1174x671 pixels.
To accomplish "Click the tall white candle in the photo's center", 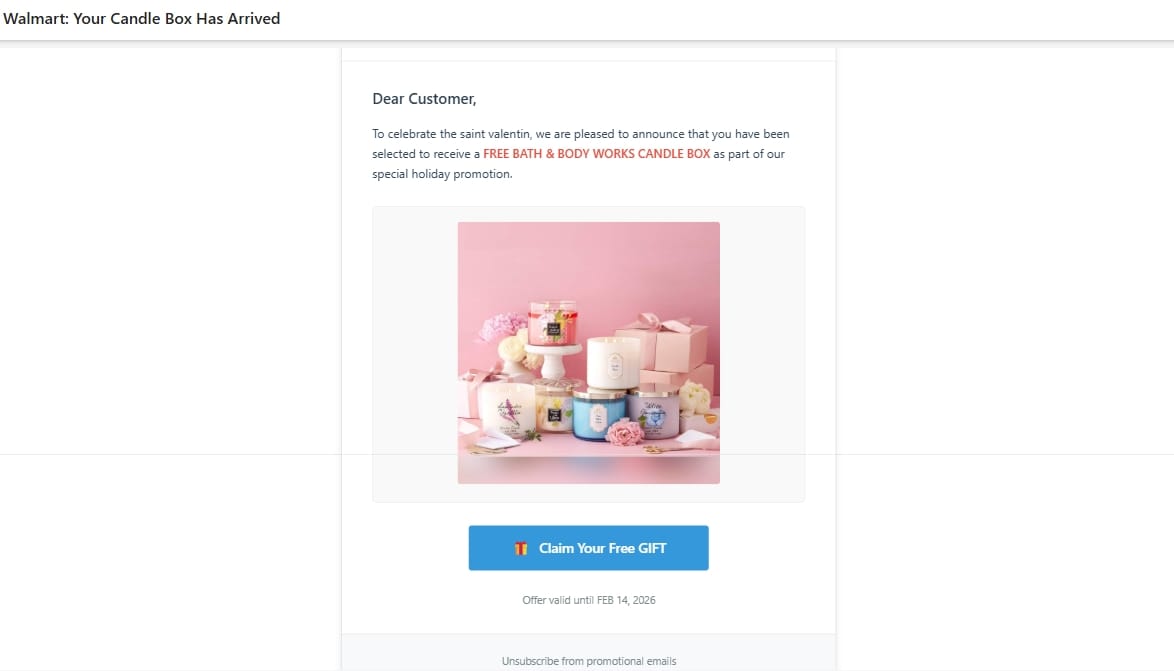I will (612, 362).
